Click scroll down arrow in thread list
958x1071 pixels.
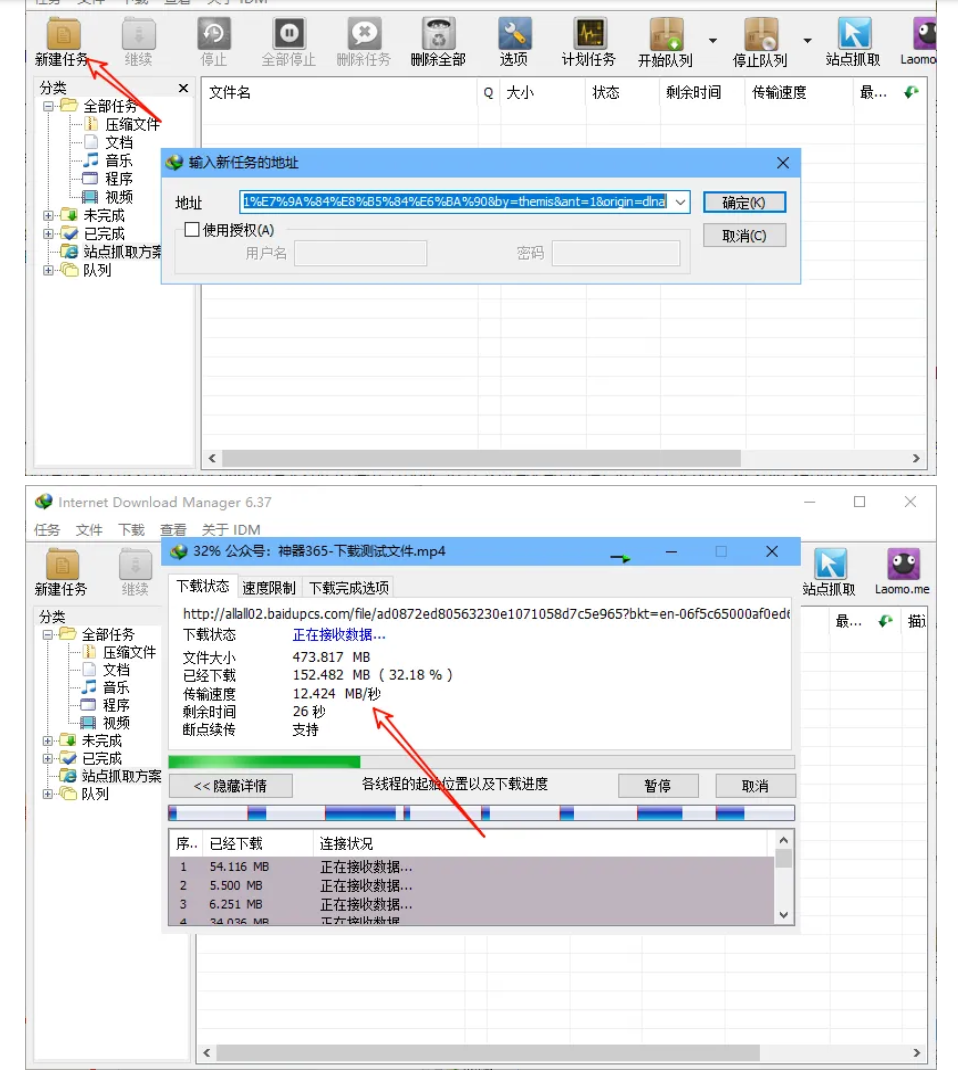(784, 915)
